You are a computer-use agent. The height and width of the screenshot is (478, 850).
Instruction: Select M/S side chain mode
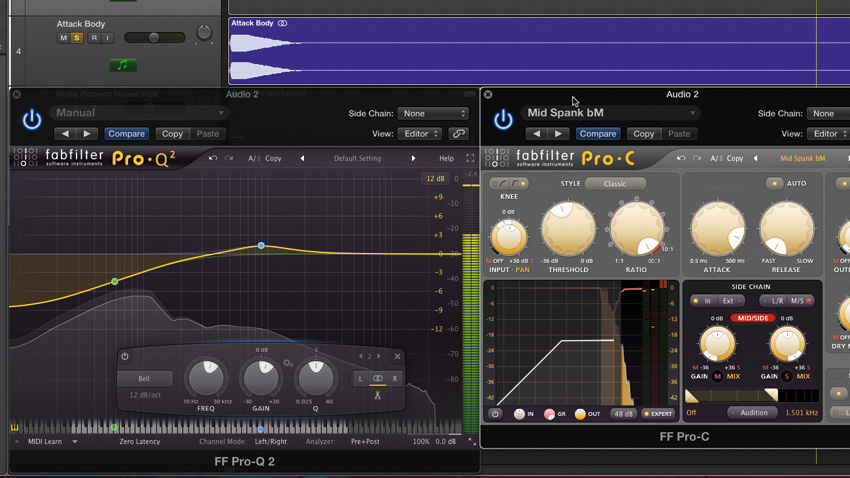801,301
